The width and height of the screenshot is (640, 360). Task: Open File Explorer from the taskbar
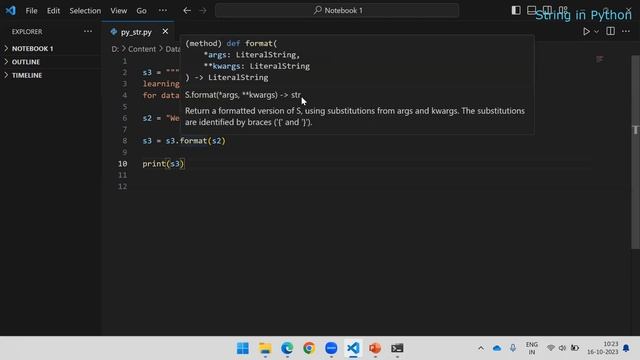[265, 348]
